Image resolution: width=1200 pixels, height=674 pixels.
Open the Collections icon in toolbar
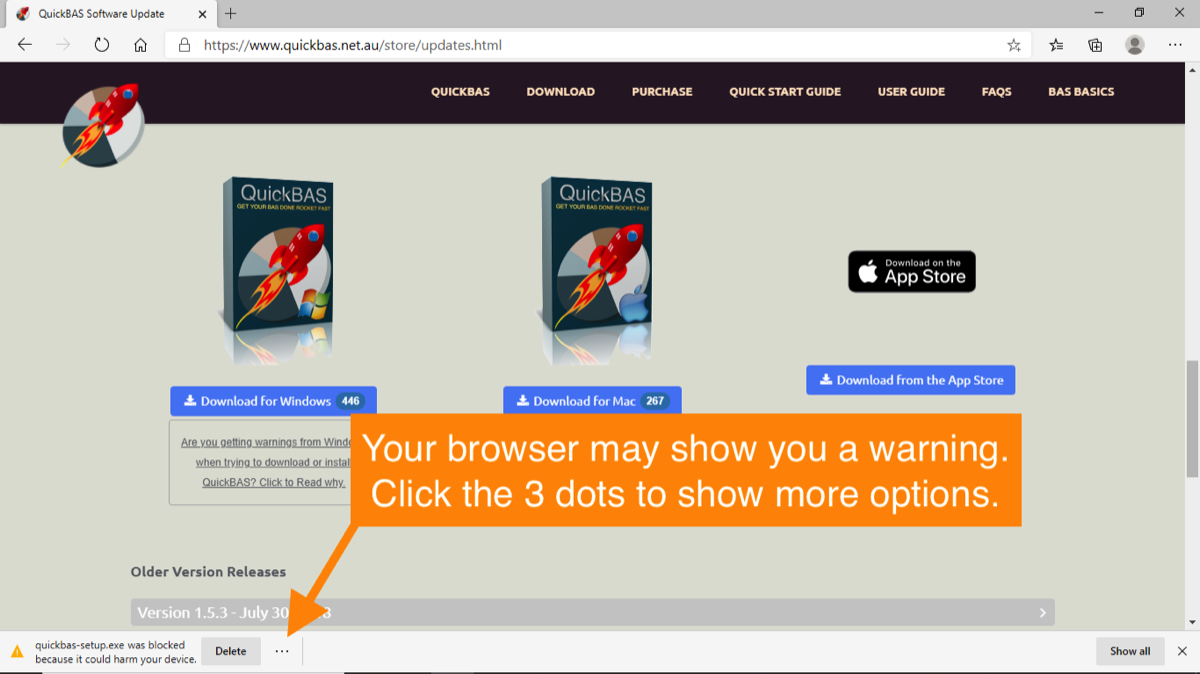click(1095, 45)
